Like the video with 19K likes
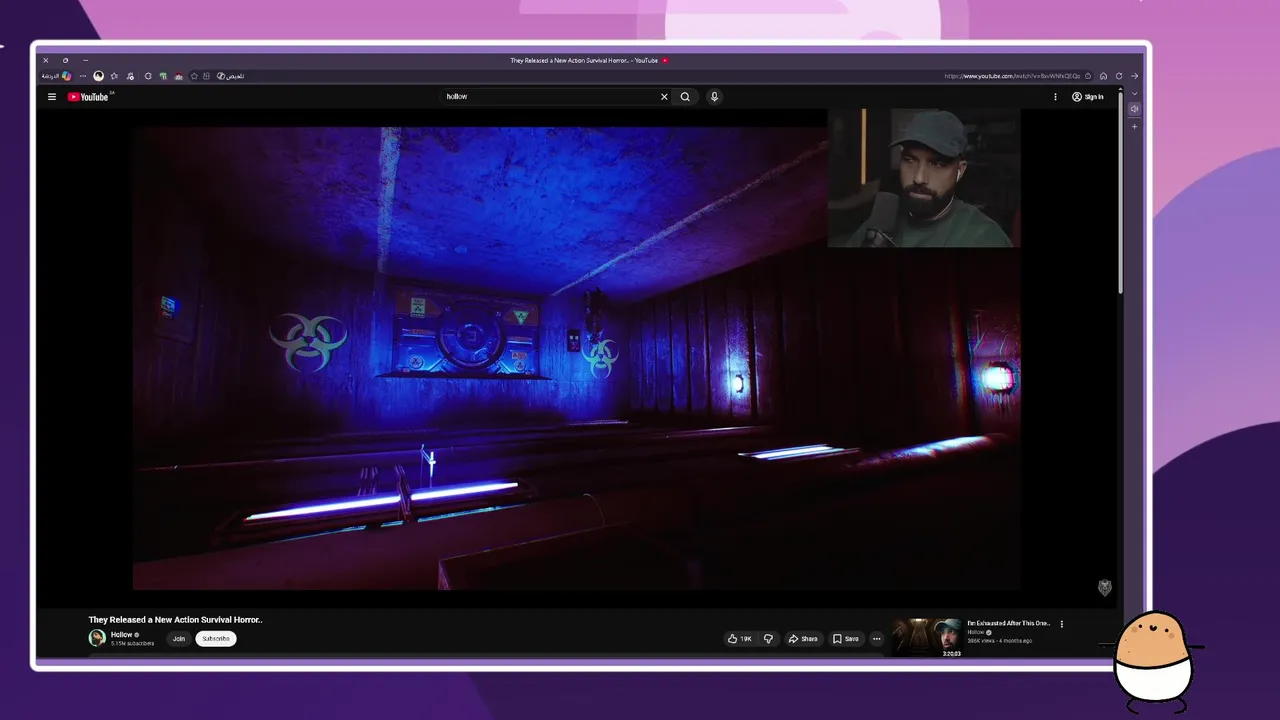This screenshot has height=720, width=1280. [x=740, y=639]
